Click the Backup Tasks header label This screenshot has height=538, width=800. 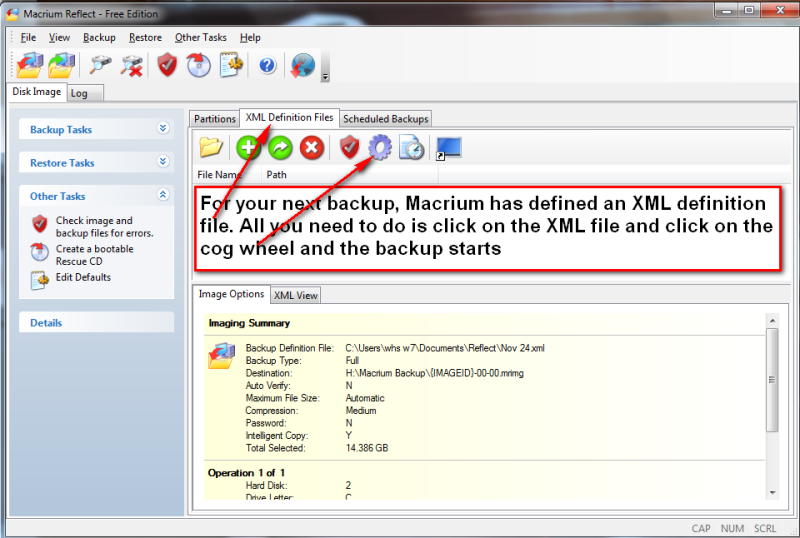(x=61, y=130)
